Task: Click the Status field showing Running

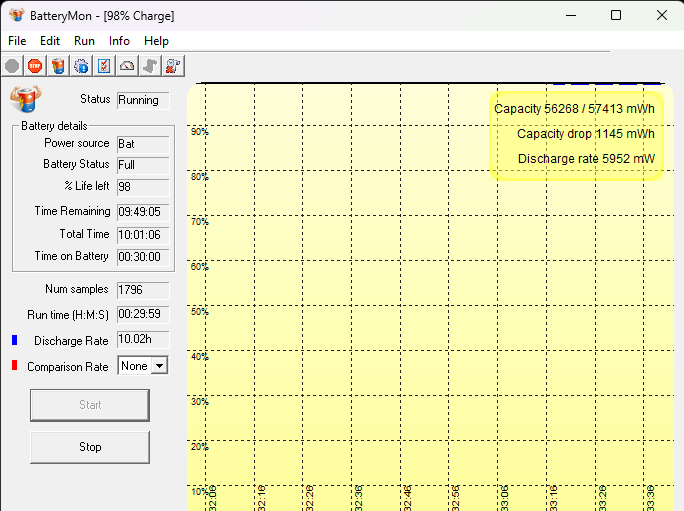Action: tap(143, 100)
